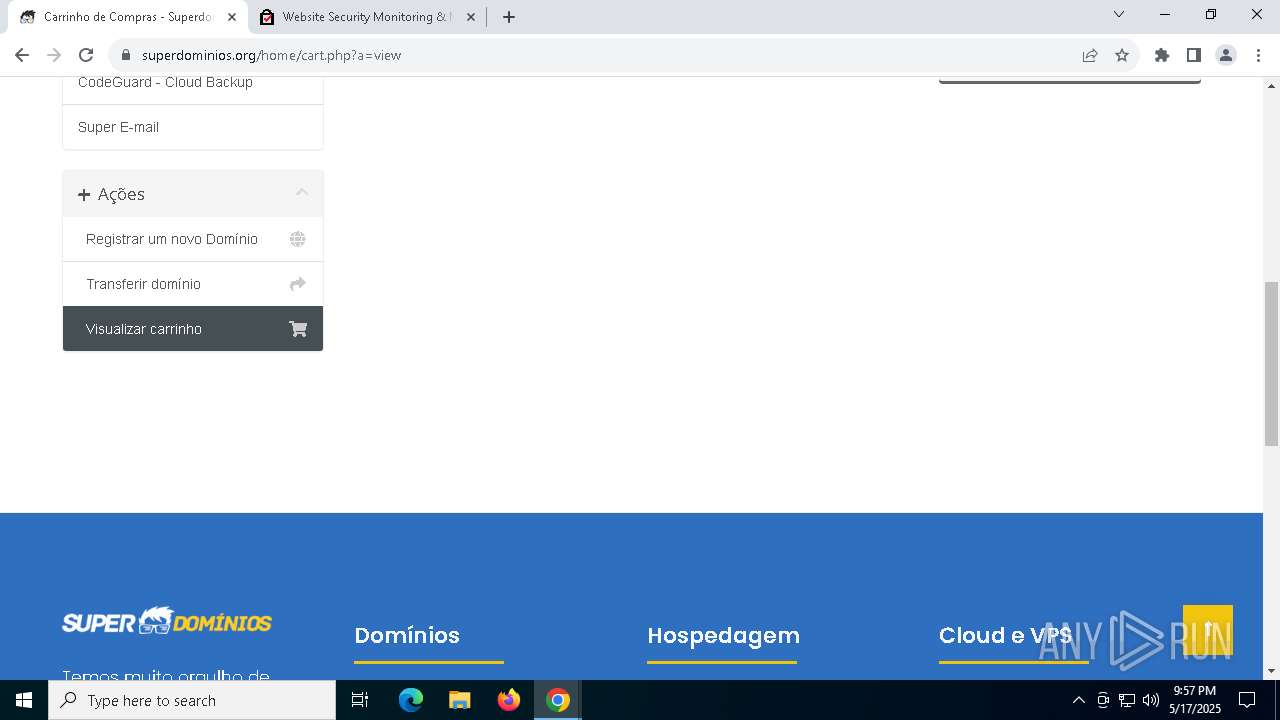Click the Super Domínios footer logo
Image resolution: width=1280 pixels, height=720 pixels.
pos(167,621)
